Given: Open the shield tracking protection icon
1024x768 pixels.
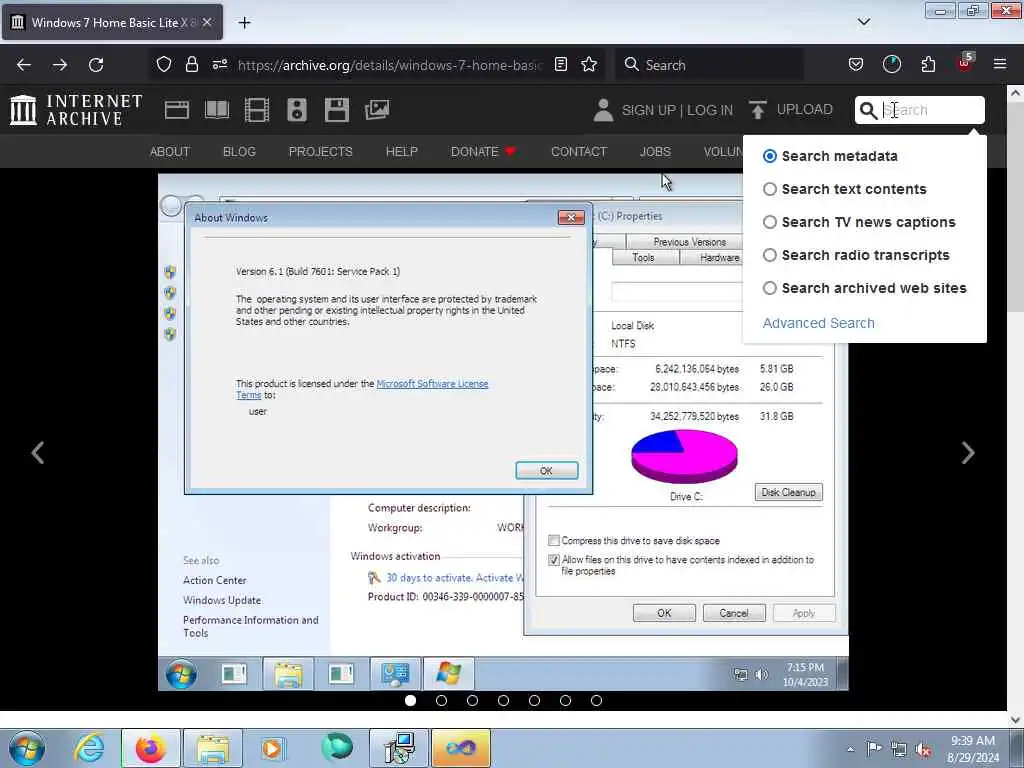Looking at the screenshot, I should tap(164, 64).
